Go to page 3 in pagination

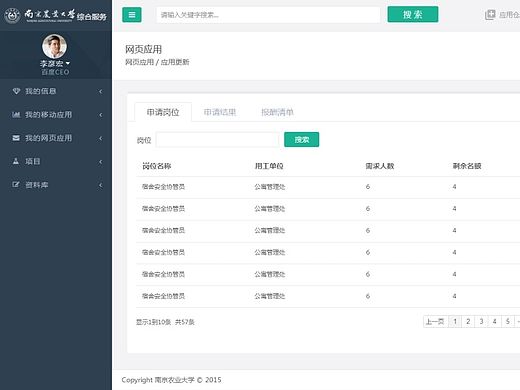481,322
